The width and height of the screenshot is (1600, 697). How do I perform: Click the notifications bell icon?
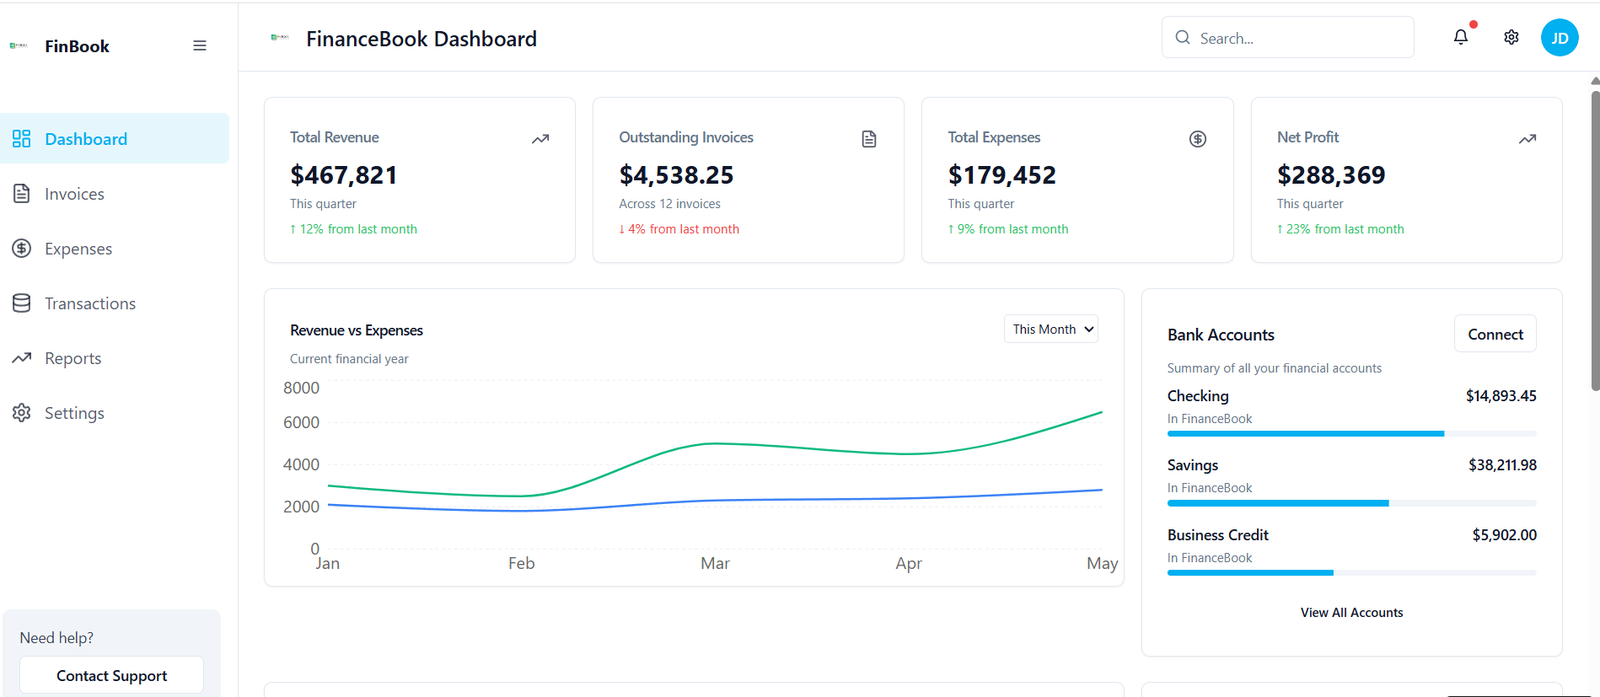1461,37
